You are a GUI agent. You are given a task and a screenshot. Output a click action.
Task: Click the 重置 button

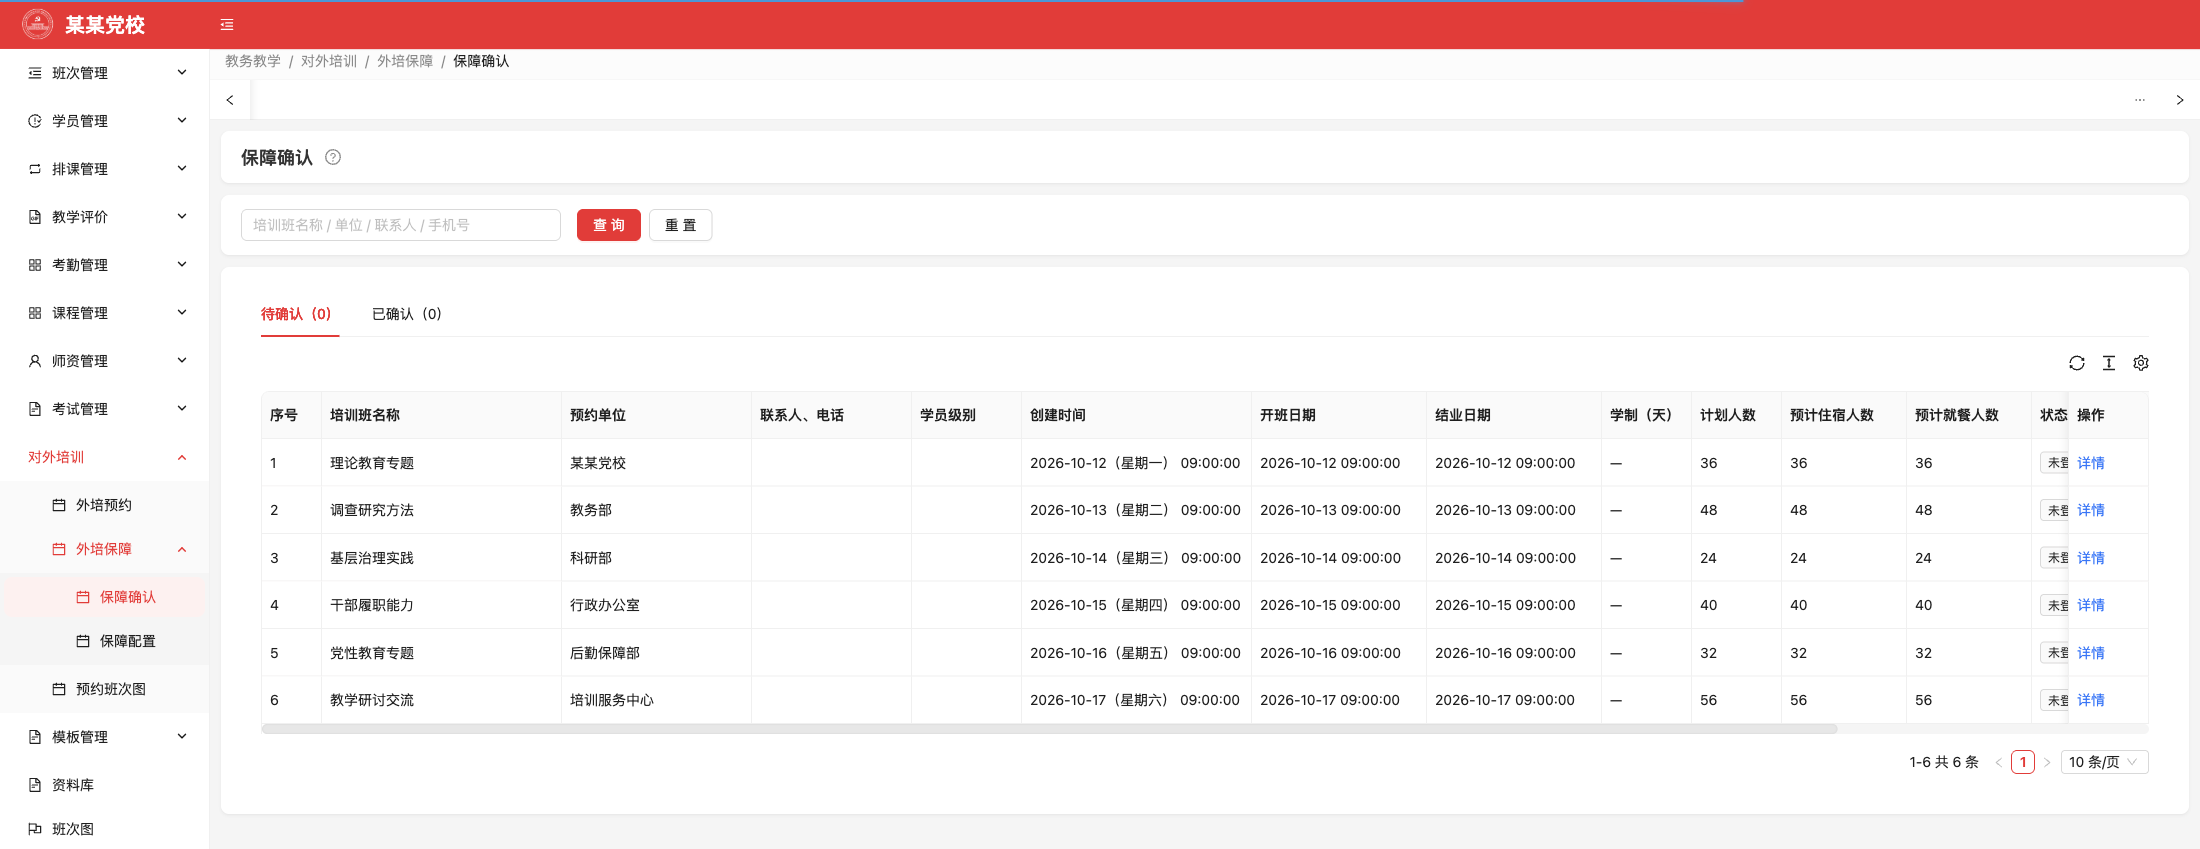[681, 225]
